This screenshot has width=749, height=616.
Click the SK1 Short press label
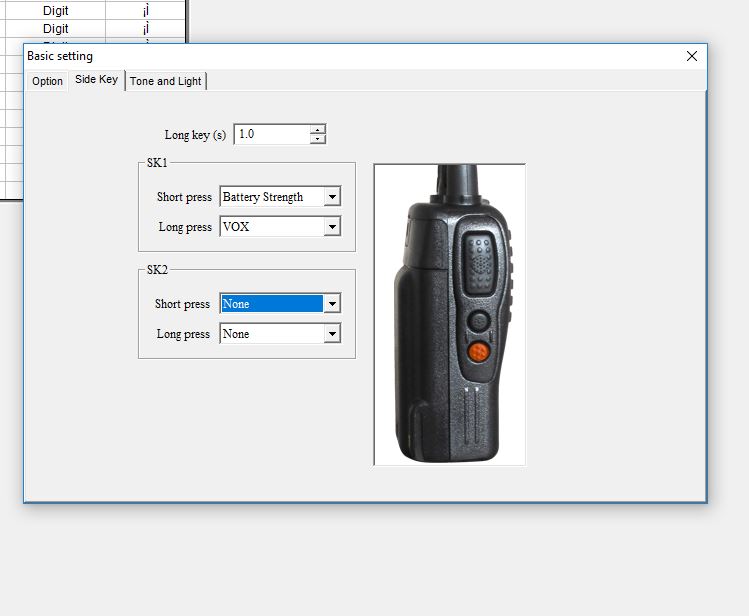184,197
